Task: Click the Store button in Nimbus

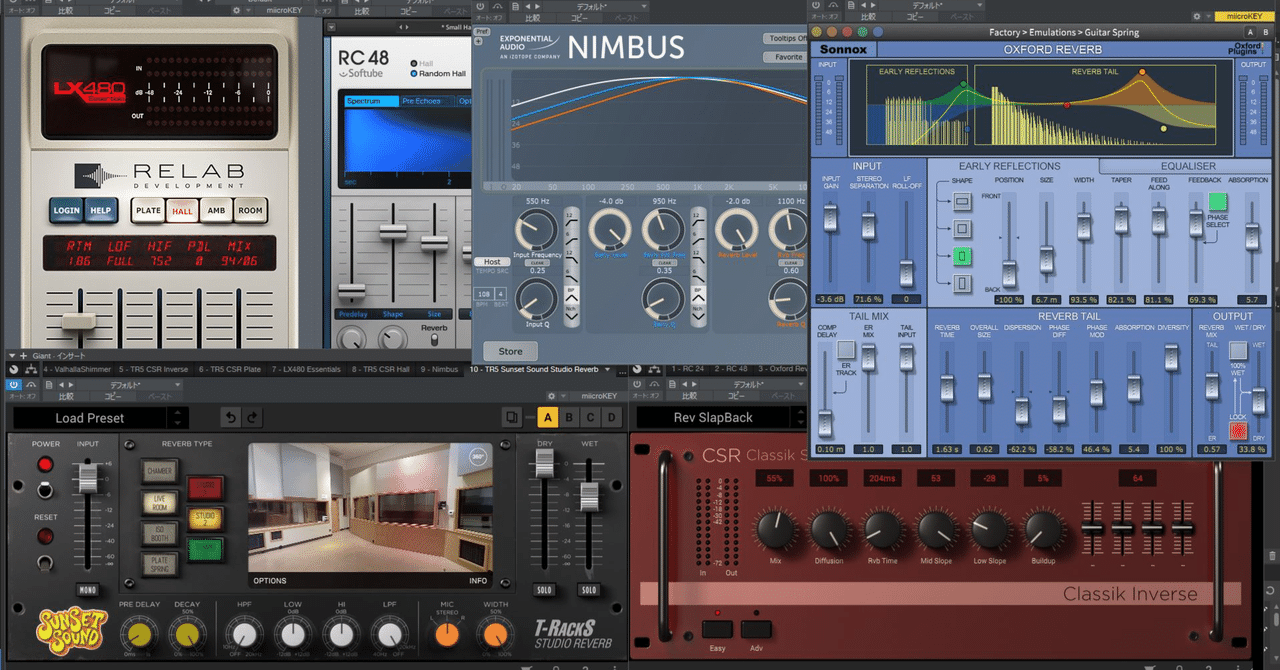Action: coord(510,351)
